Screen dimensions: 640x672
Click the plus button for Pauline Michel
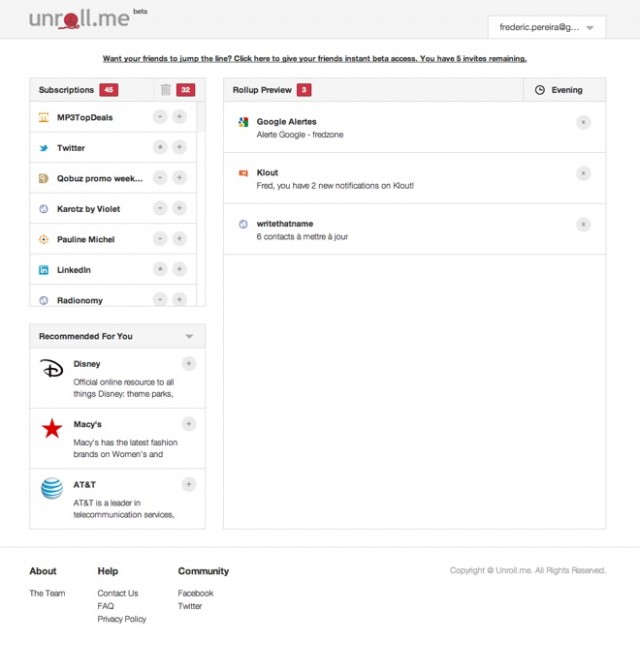click(180, 238)
